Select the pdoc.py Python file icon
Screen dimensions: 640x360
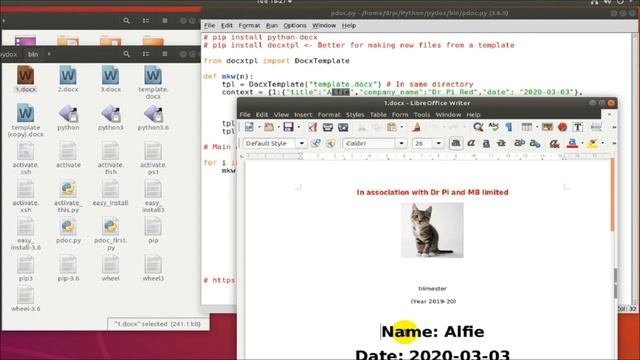click(x=68, y=231)
